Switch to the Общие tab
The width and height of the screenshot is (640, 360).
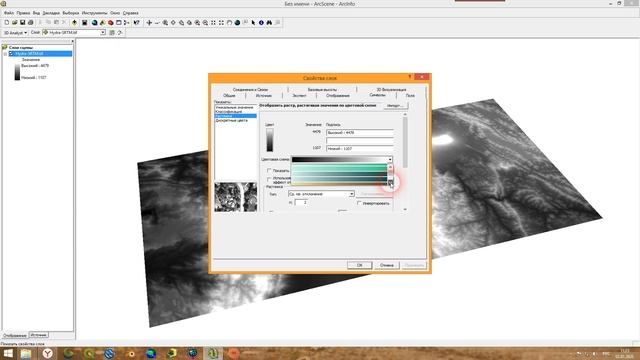(x=229, y=96)
